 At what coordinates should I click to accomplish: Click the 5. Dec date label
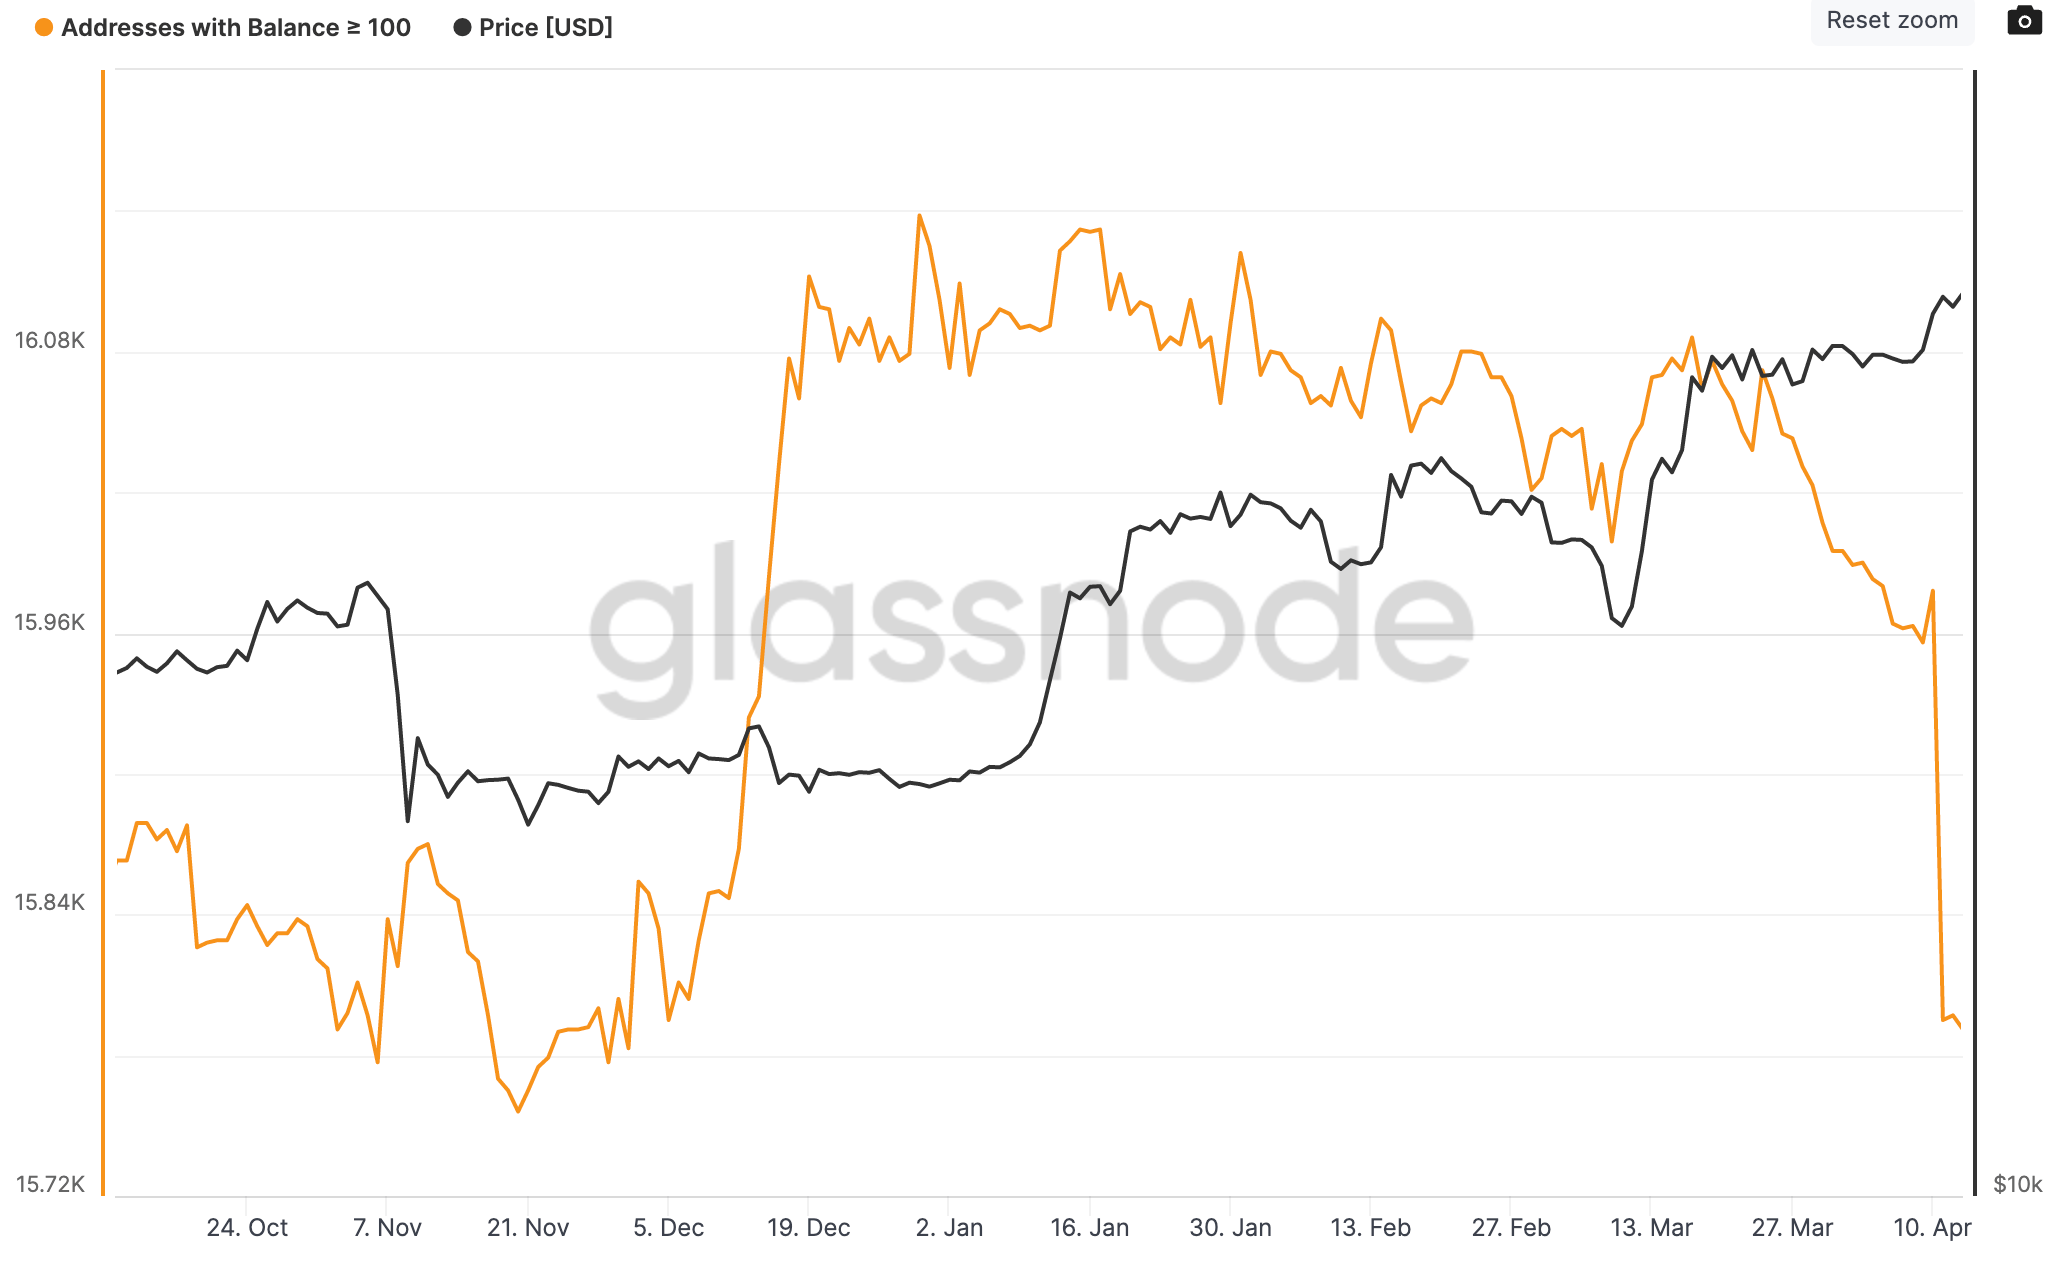click(668, 1227)
